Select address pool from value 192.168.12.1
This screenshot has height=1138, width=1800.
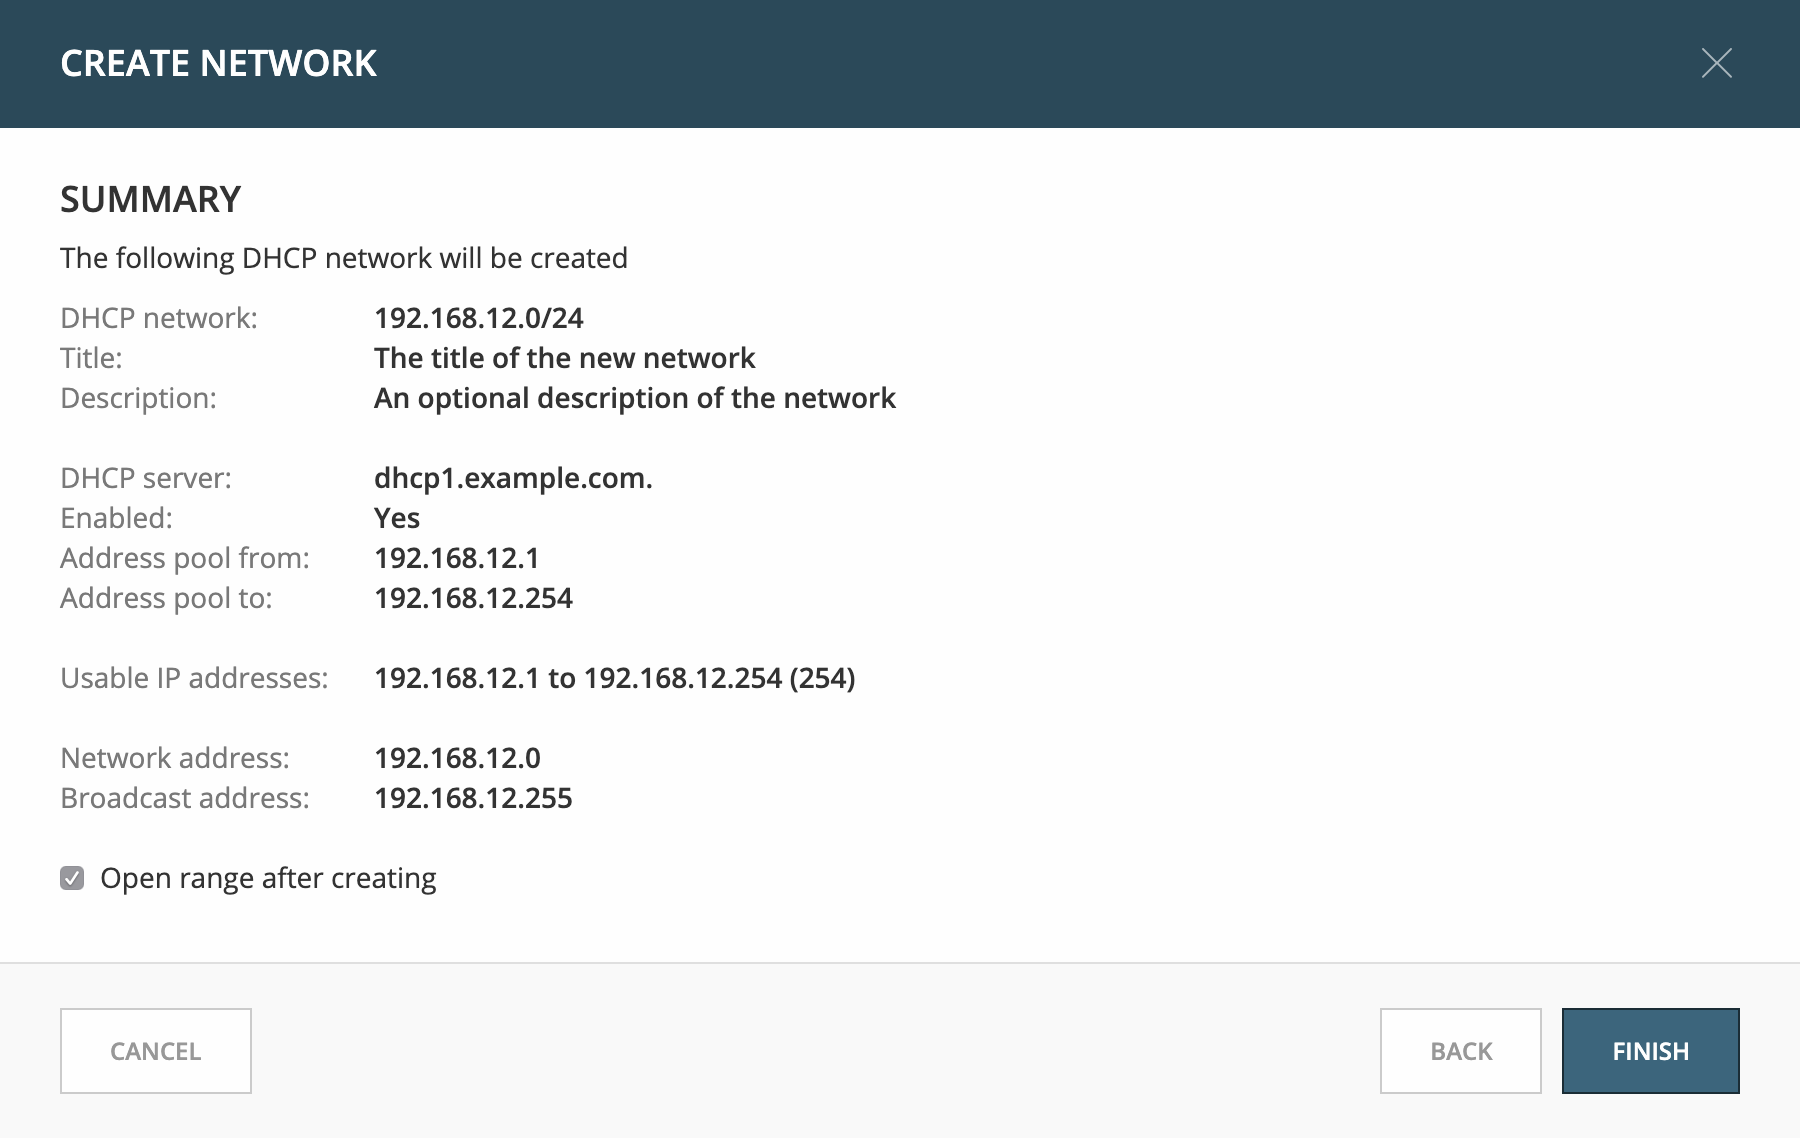[x=456, y=558]
